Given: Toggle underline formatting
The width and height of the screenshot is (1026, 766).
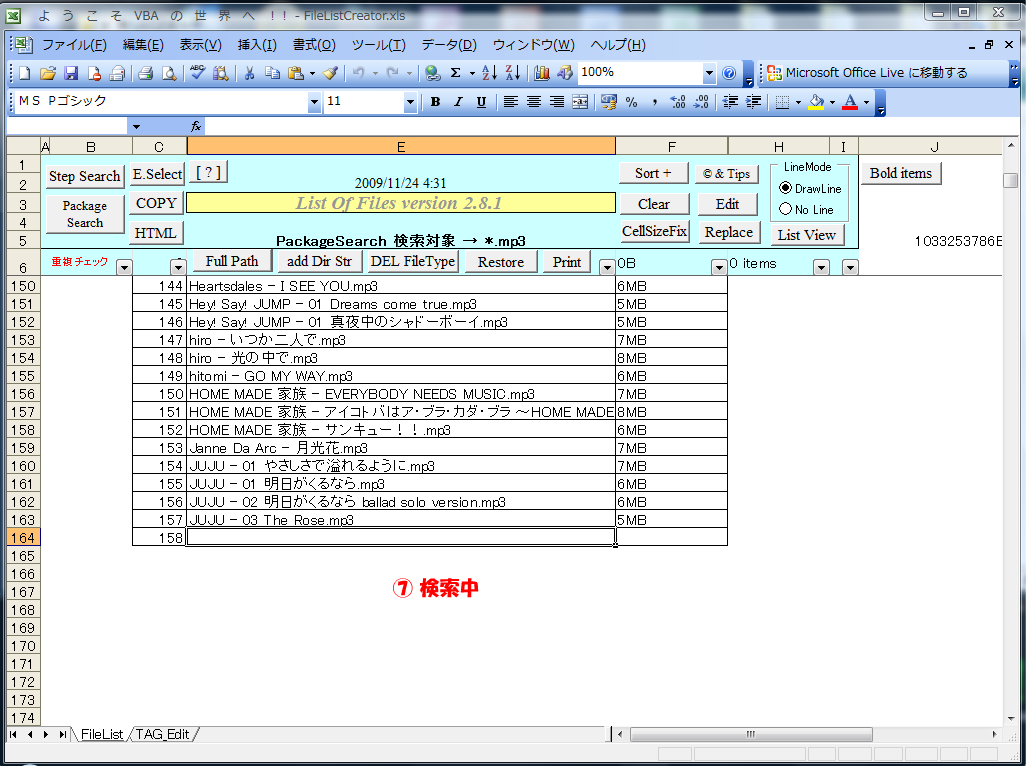Looking at the screenshot, I should pyautogui.click(x=482, y=102).
